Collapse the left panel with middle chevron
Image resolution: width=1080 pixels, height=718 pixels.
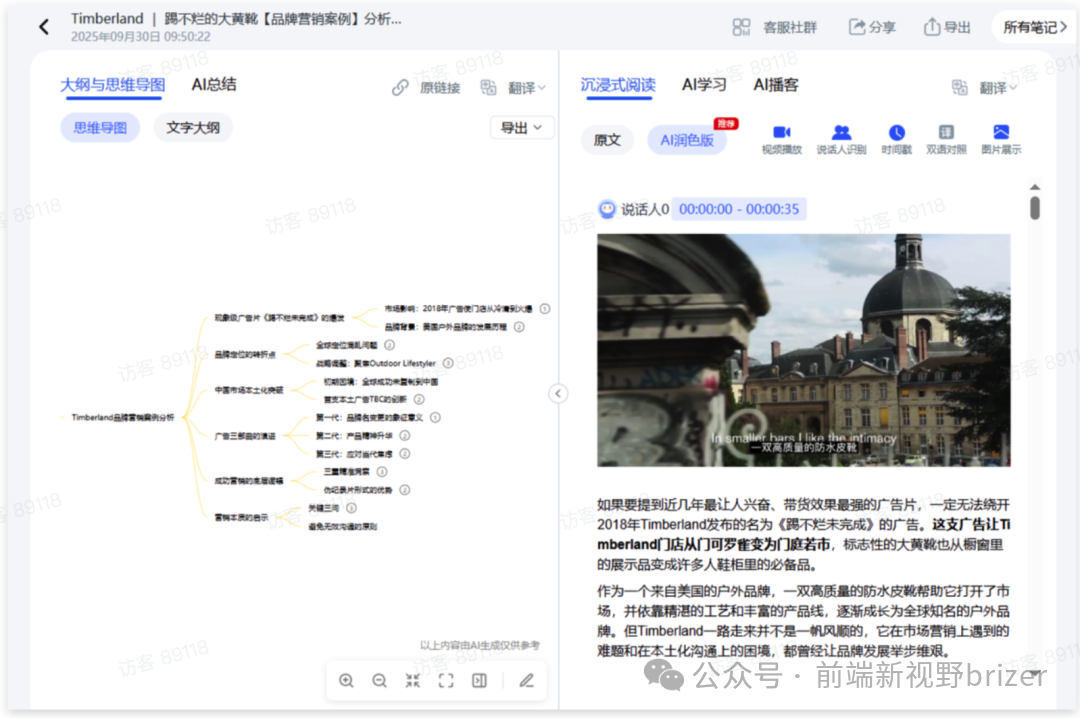[x=558, y=393]
